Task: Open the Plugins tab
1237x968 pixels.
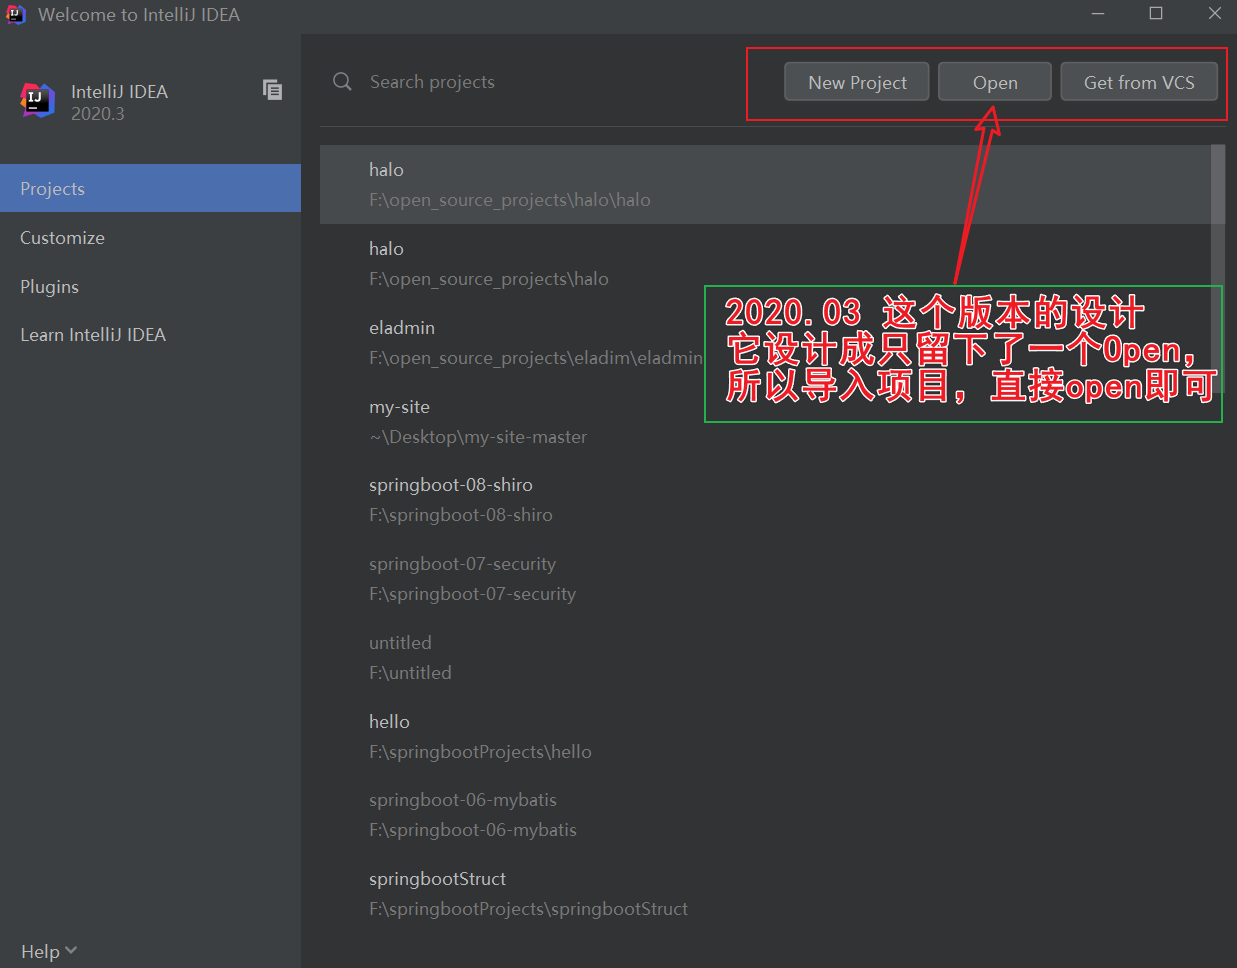Action: pyautogui.click(x=150, y=286)
